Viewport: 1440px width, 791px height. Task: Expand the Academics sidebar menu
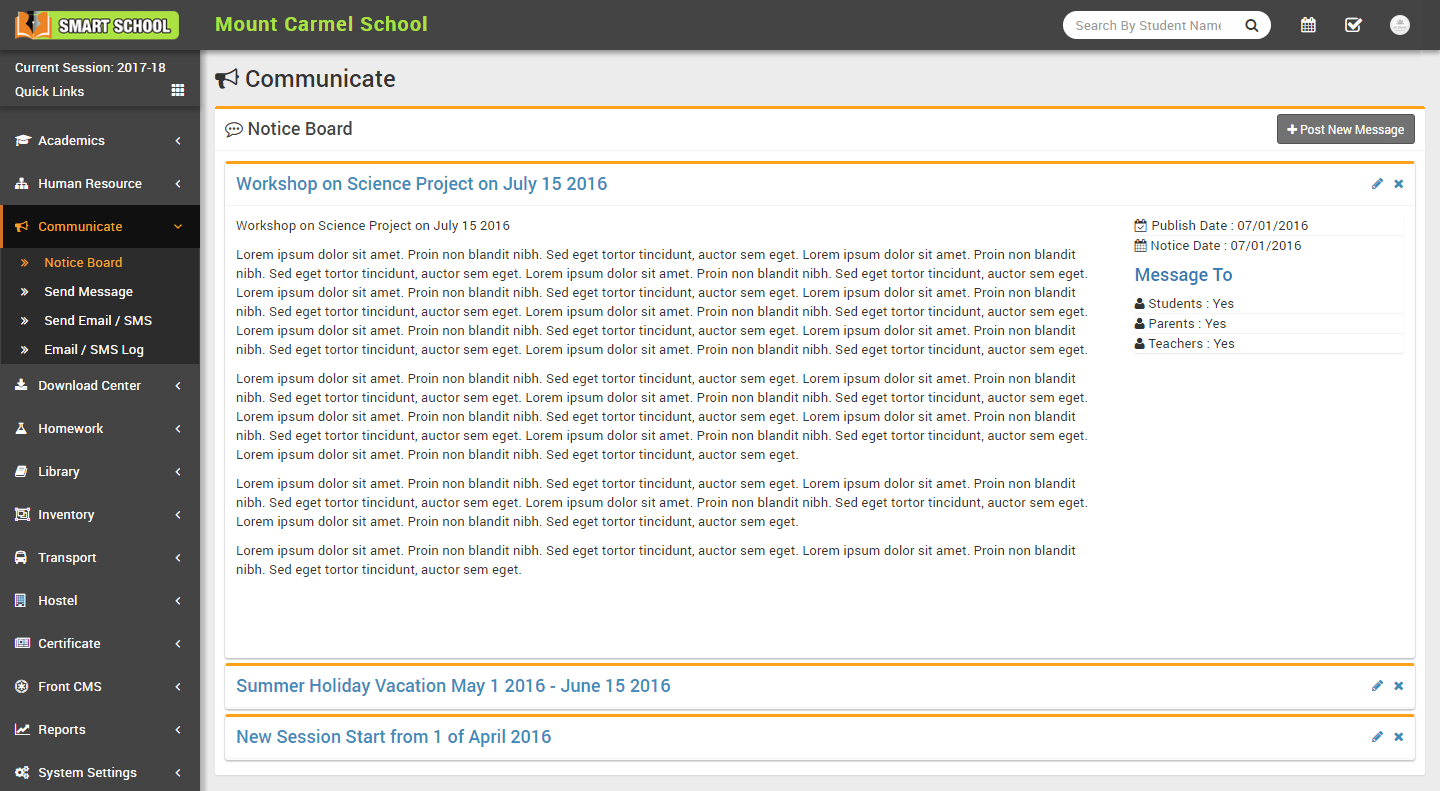(100, 141)
